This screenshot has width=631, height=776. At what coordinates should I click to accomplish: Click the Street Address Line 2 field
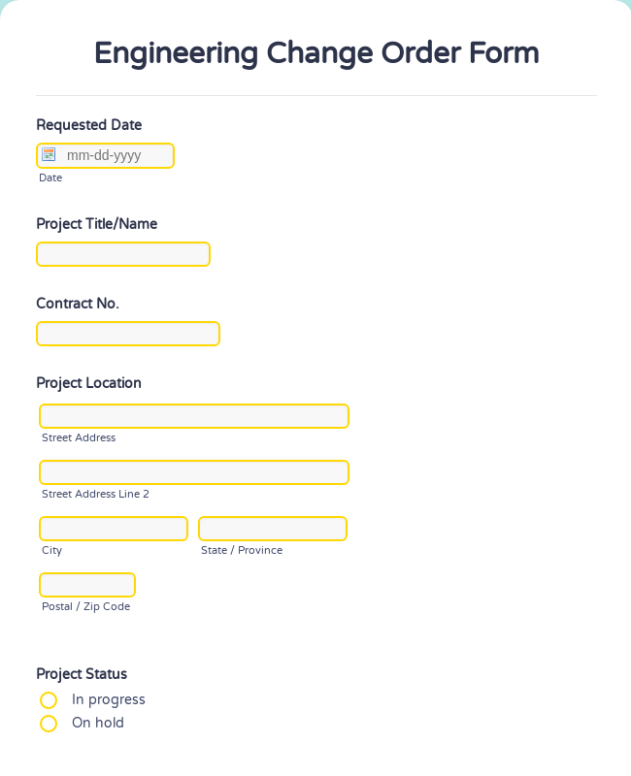point(194,472)
